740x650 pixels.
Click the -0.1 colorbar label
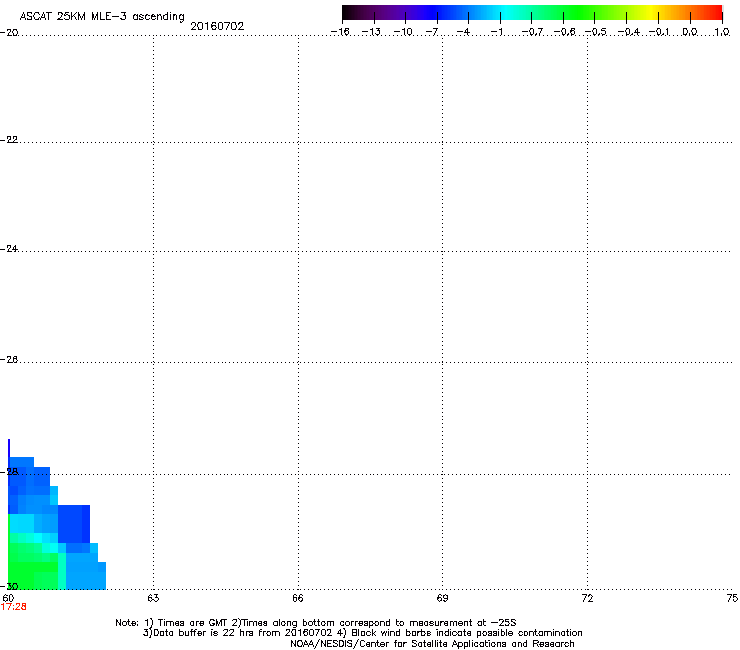point(659,32)
